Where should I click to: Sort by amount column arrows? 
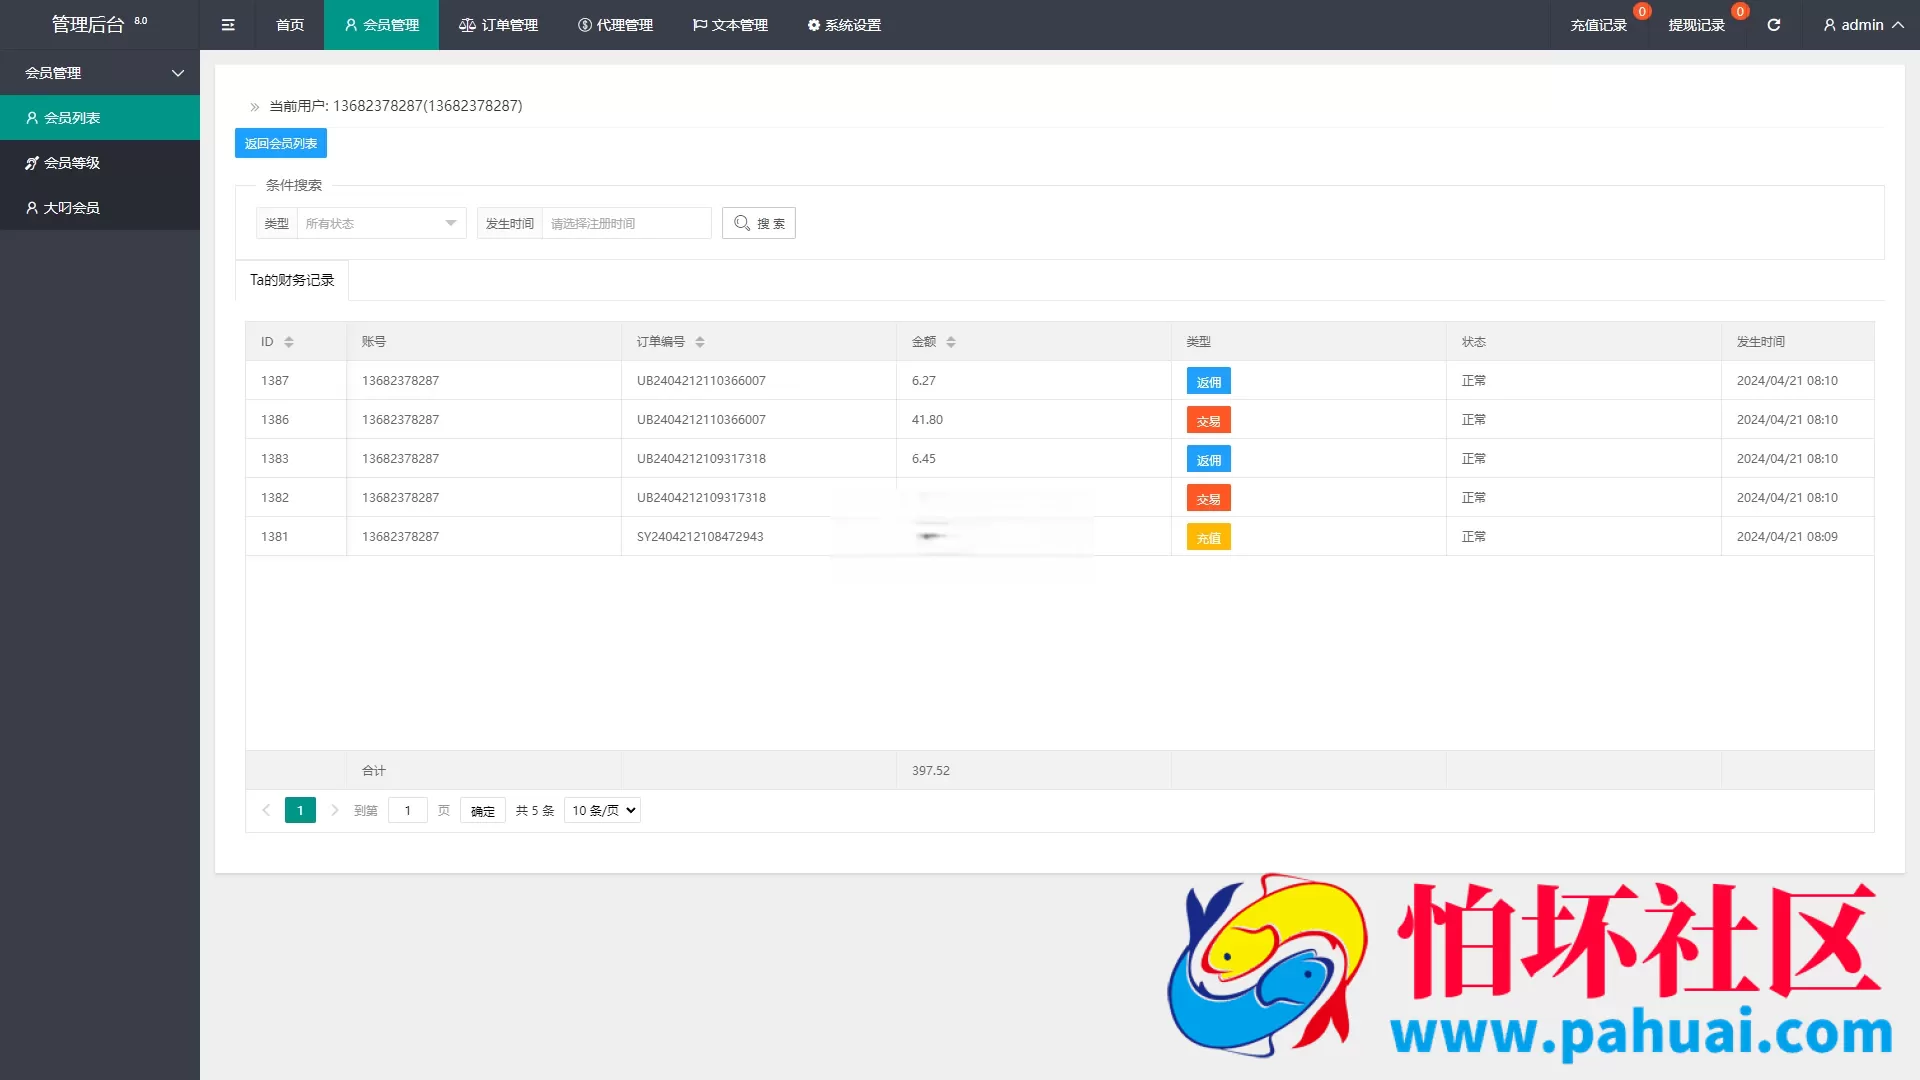(x=951, y=342)
